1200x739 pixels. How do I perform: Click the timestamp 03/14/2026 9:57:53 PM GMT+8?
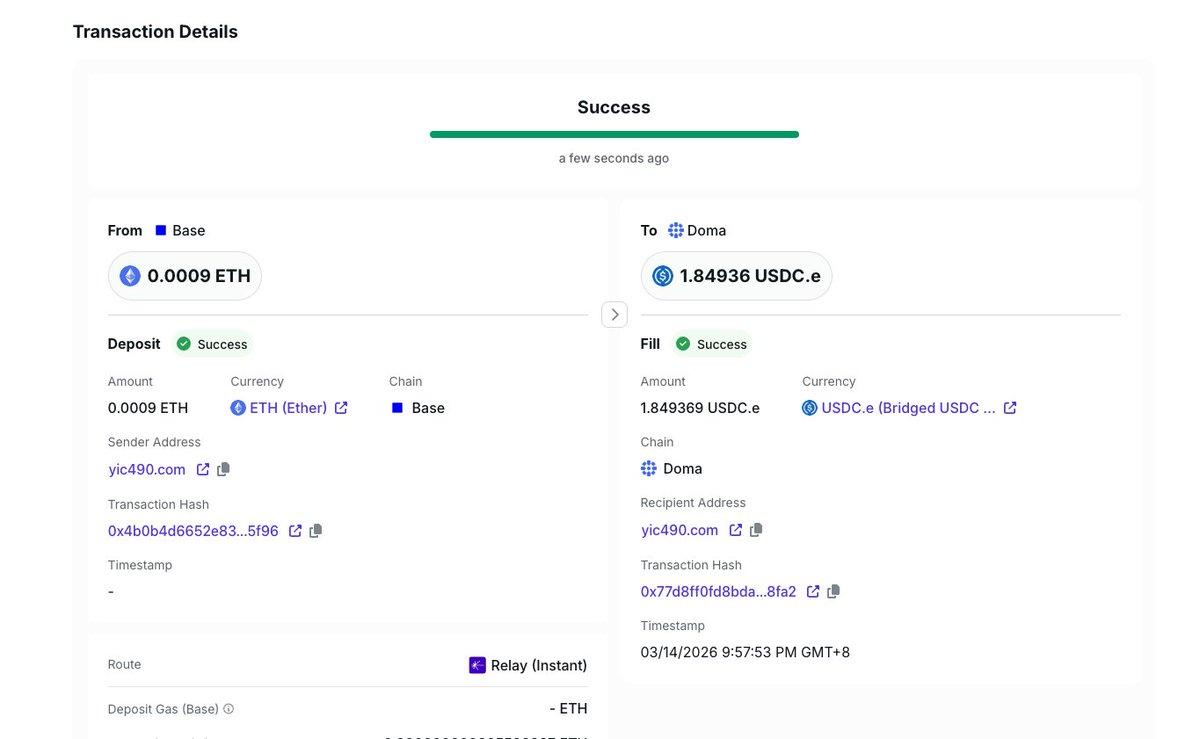[746, 652]
